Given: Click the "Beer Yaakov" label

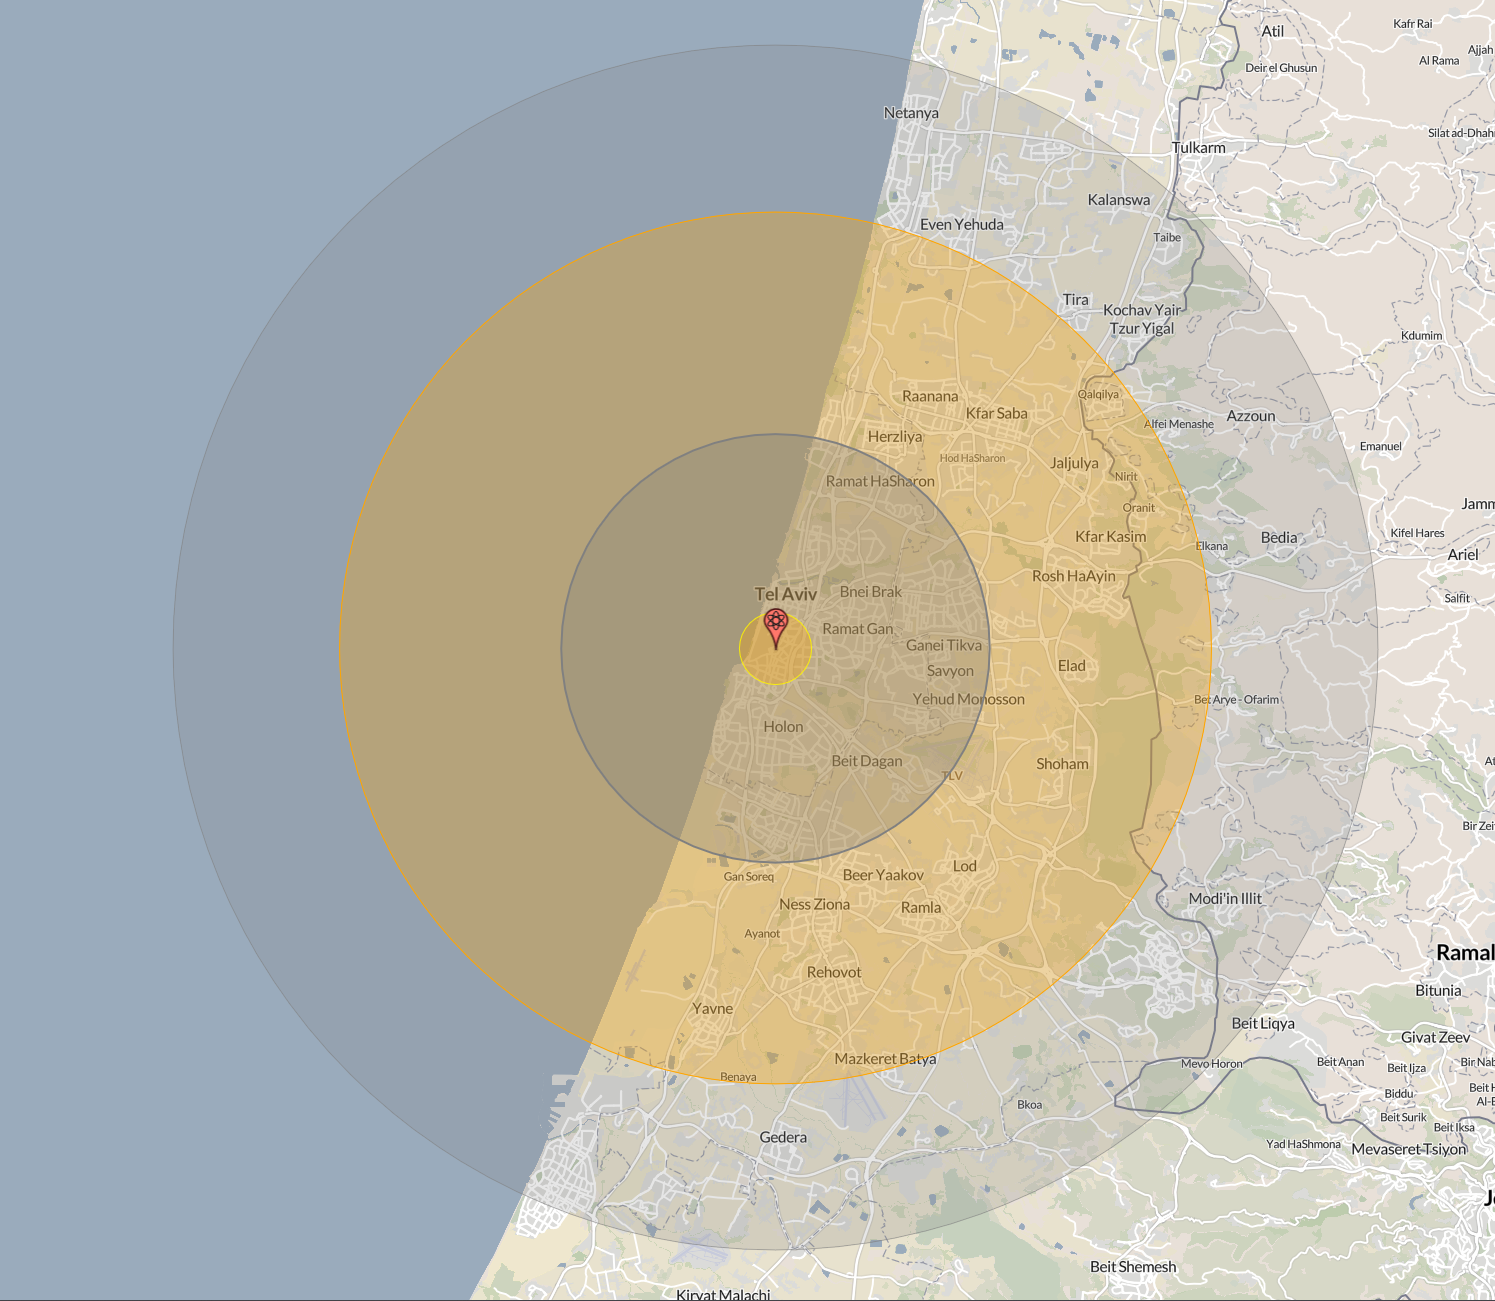Looking at the screenshot, I should (x=883, y=875).
